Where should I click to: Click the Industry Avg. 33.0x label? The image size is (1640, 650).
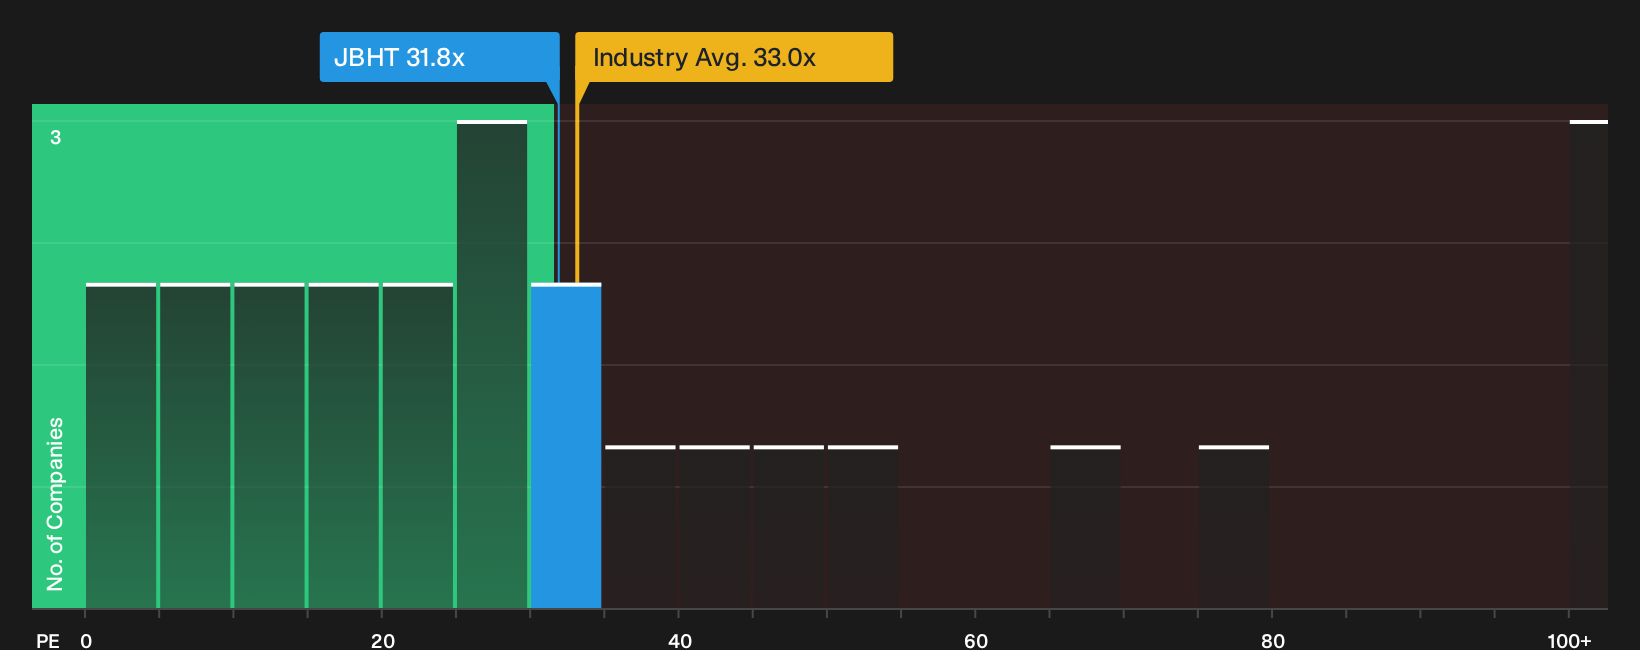pos(734,57)
